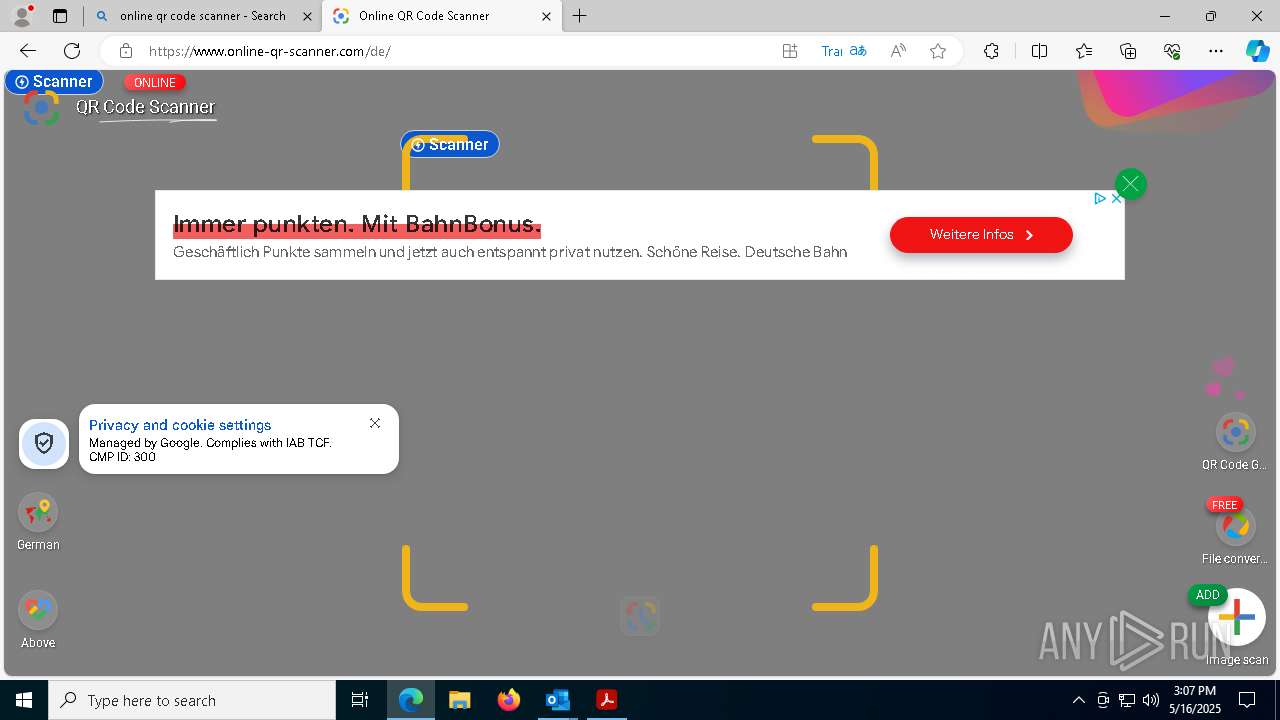Screen dimensions: 1280x720
Task: Click the Above icon in left sidebar
Action: tap(38, 610)
